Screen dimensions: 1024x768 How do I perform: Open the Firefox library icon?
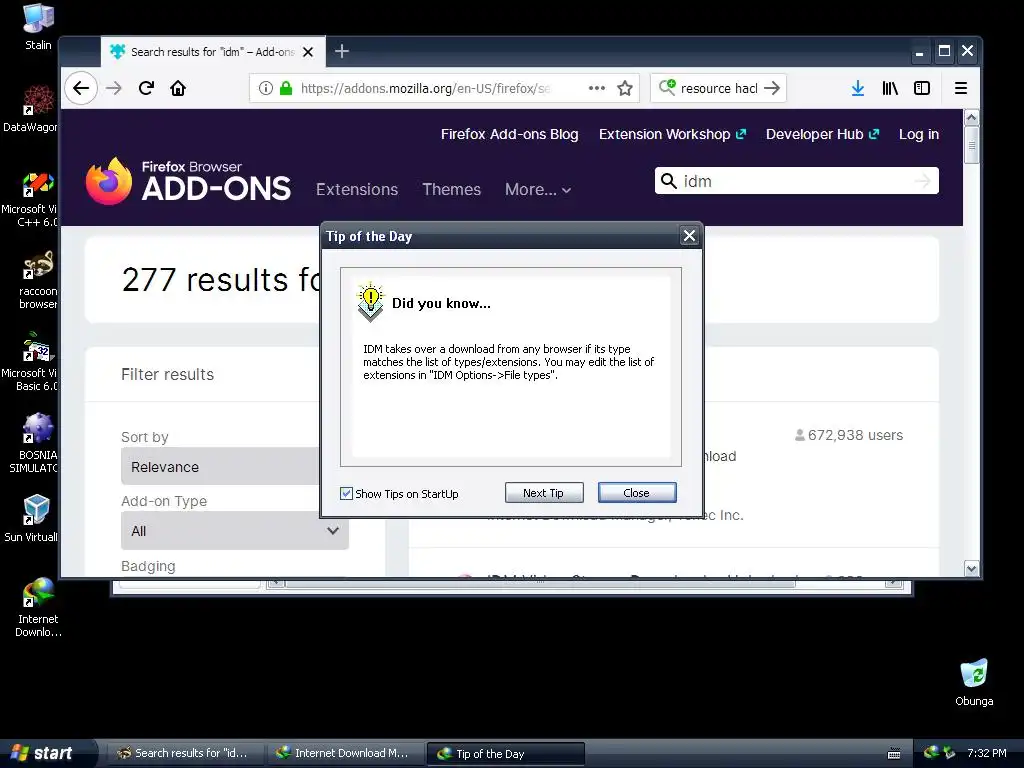[x=890, y=88]
